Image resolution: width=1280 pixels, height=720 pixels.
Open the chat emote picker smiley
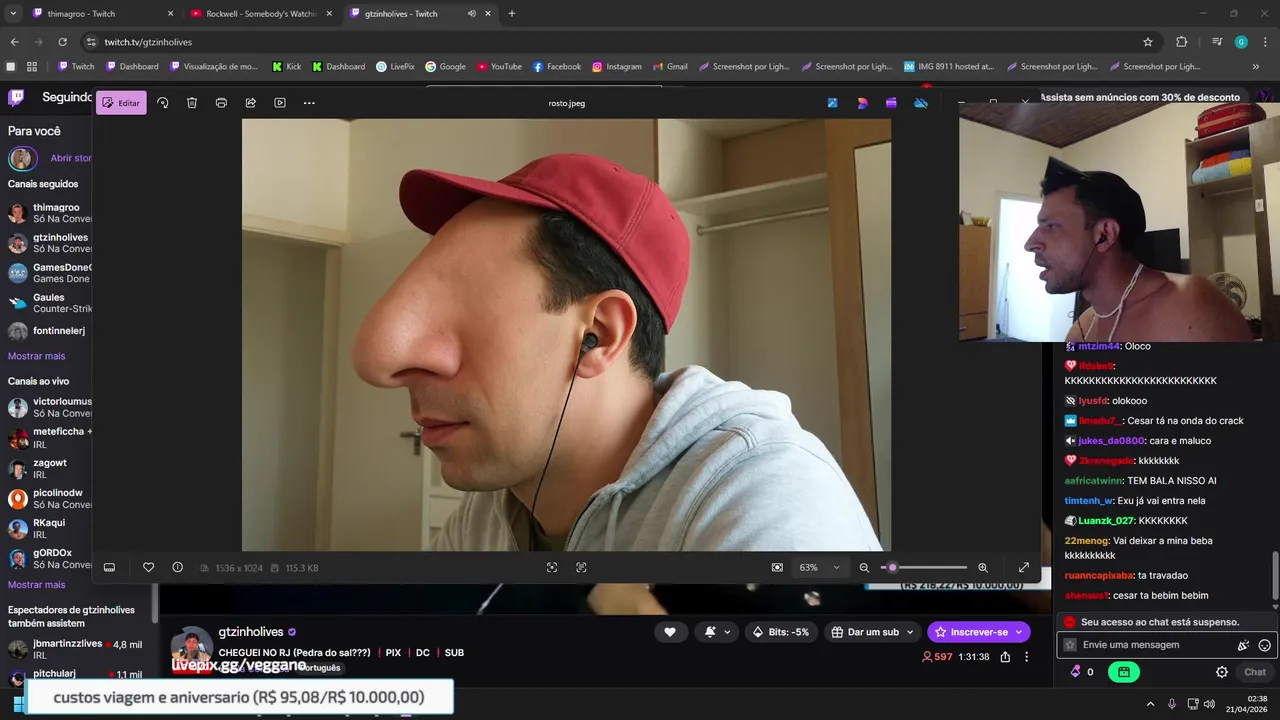tap(1265, 645)
